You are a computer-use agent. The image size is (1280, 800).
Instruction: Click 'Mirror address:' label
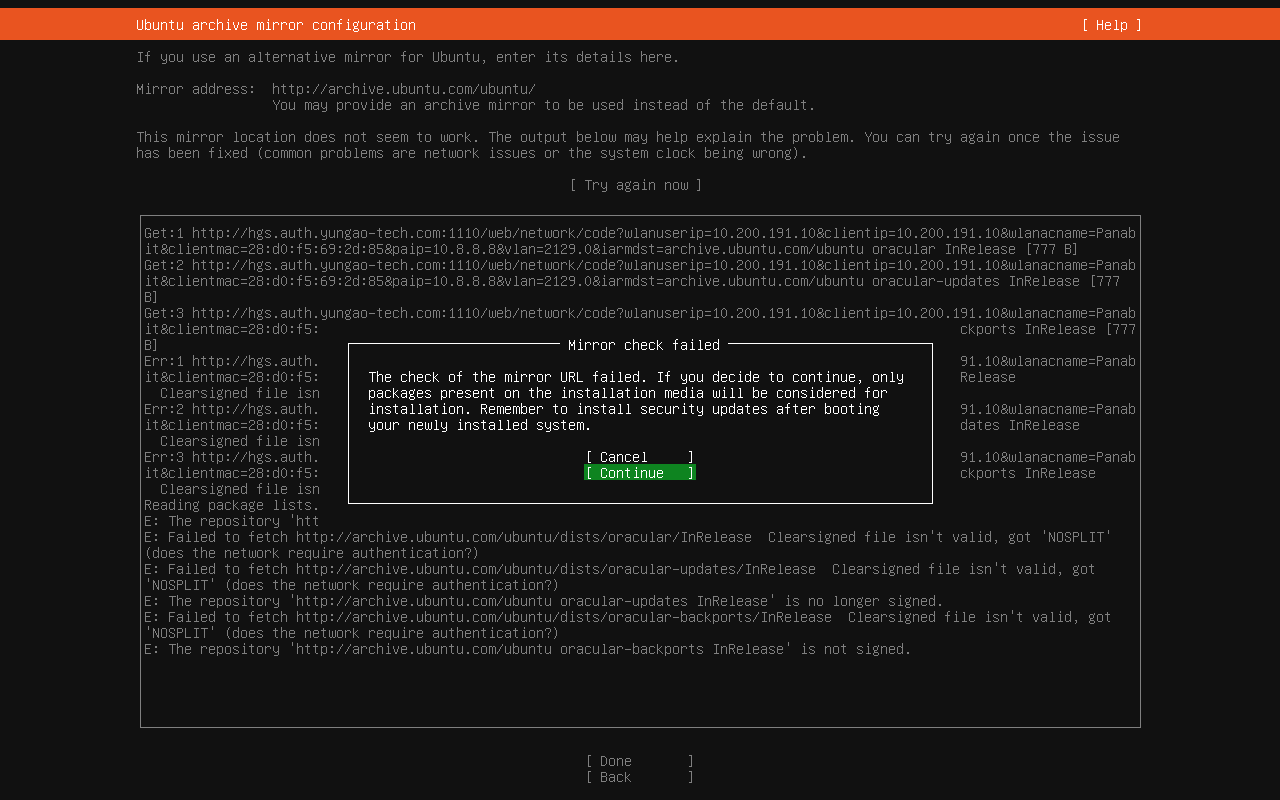click(x=196, y=89)
